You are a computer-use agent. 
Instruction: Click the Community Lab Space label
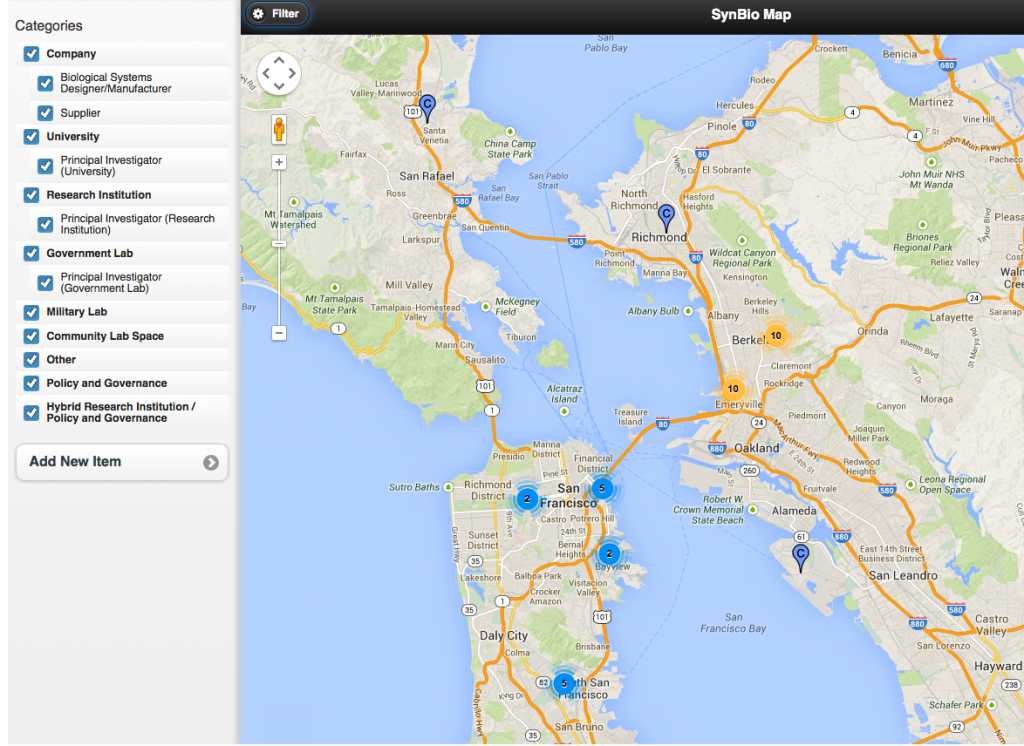105,336
